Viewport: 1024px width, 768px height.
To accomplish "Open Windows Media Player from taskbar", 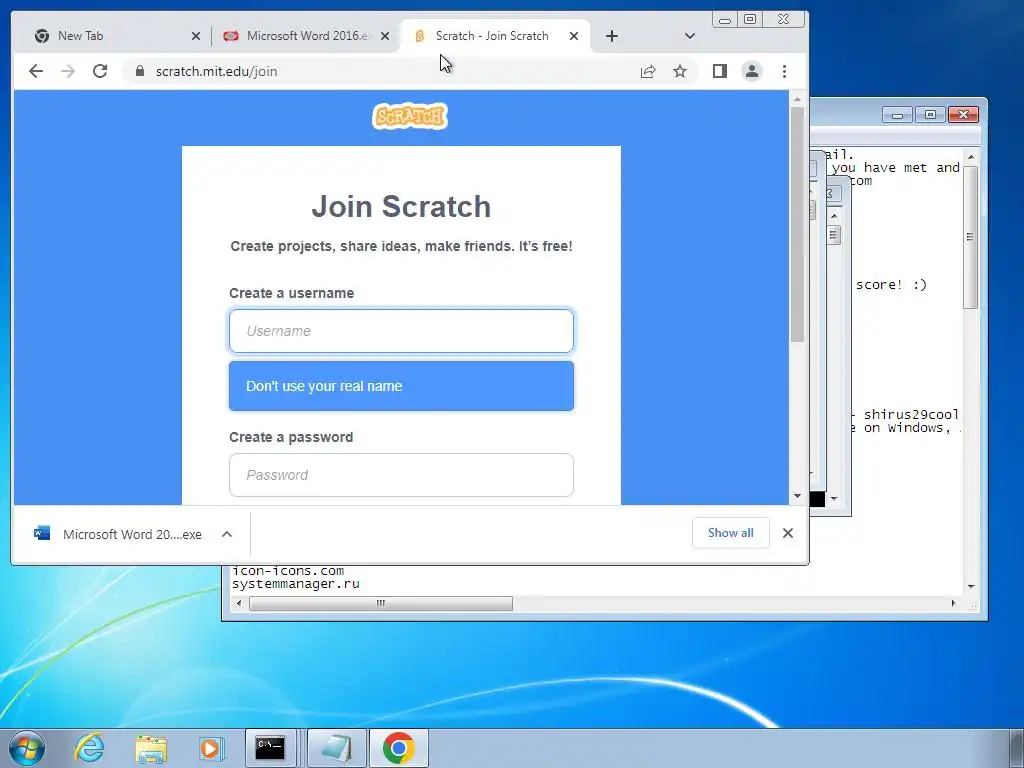I will tap(210, 748).
